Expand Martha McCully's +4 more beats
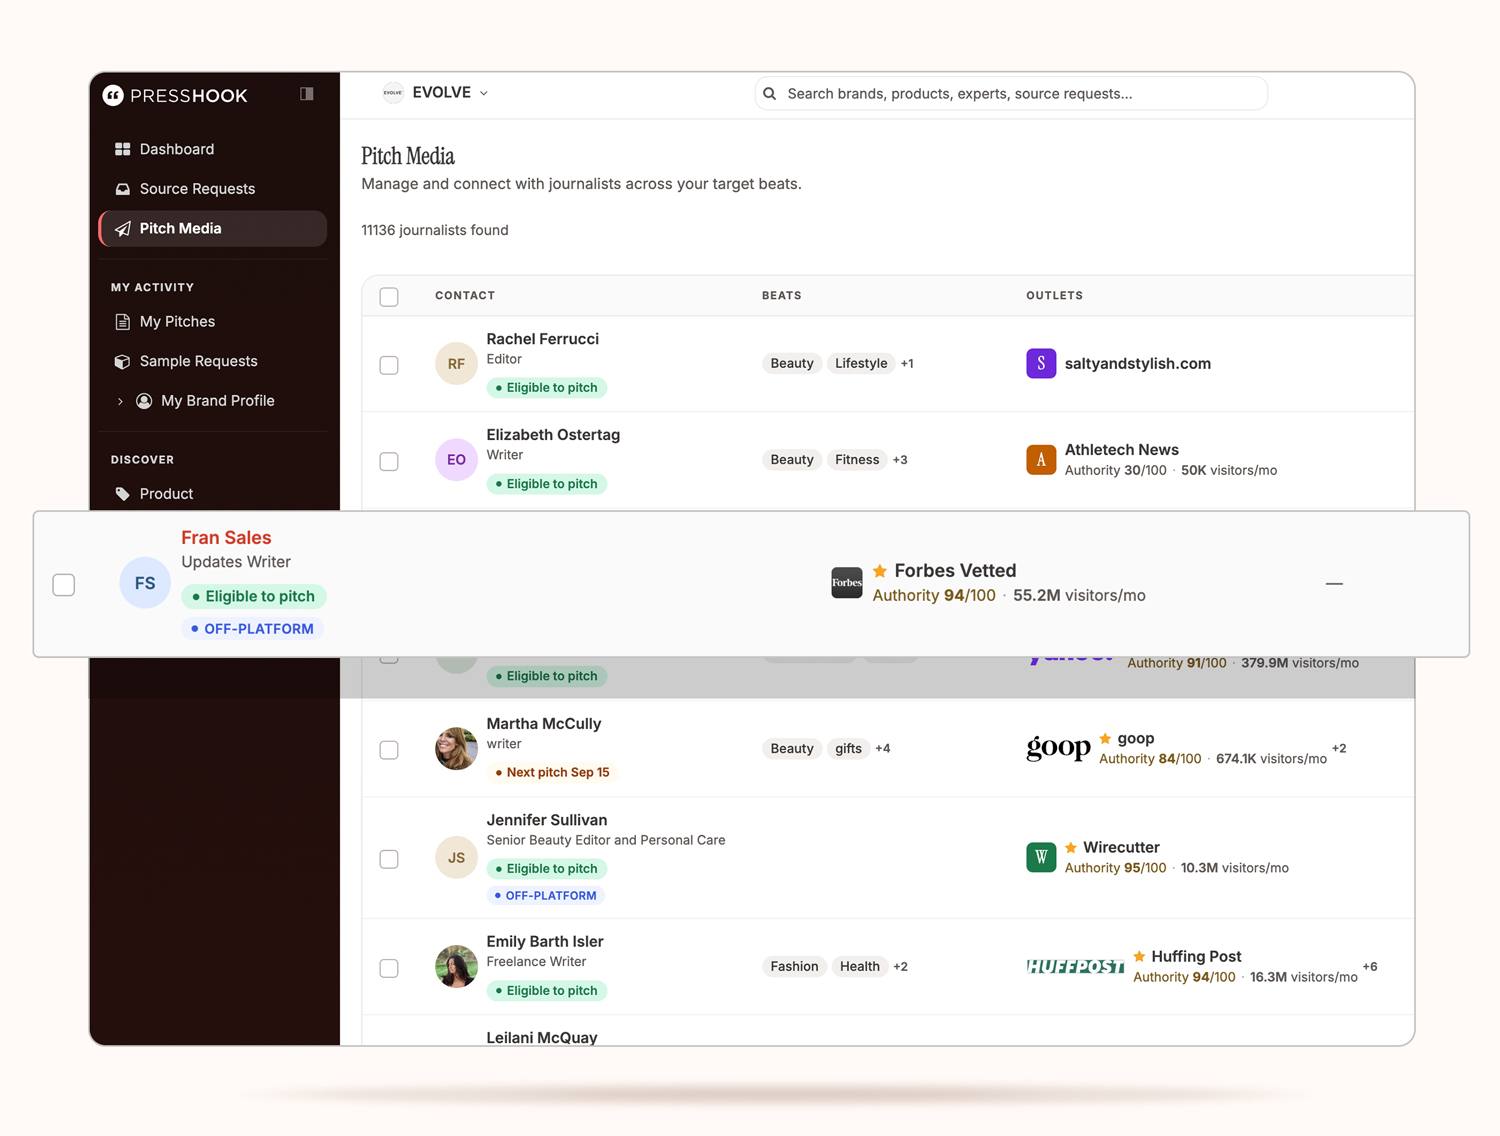Screen dimensions: 1500x1136 (x=883, y=748)
